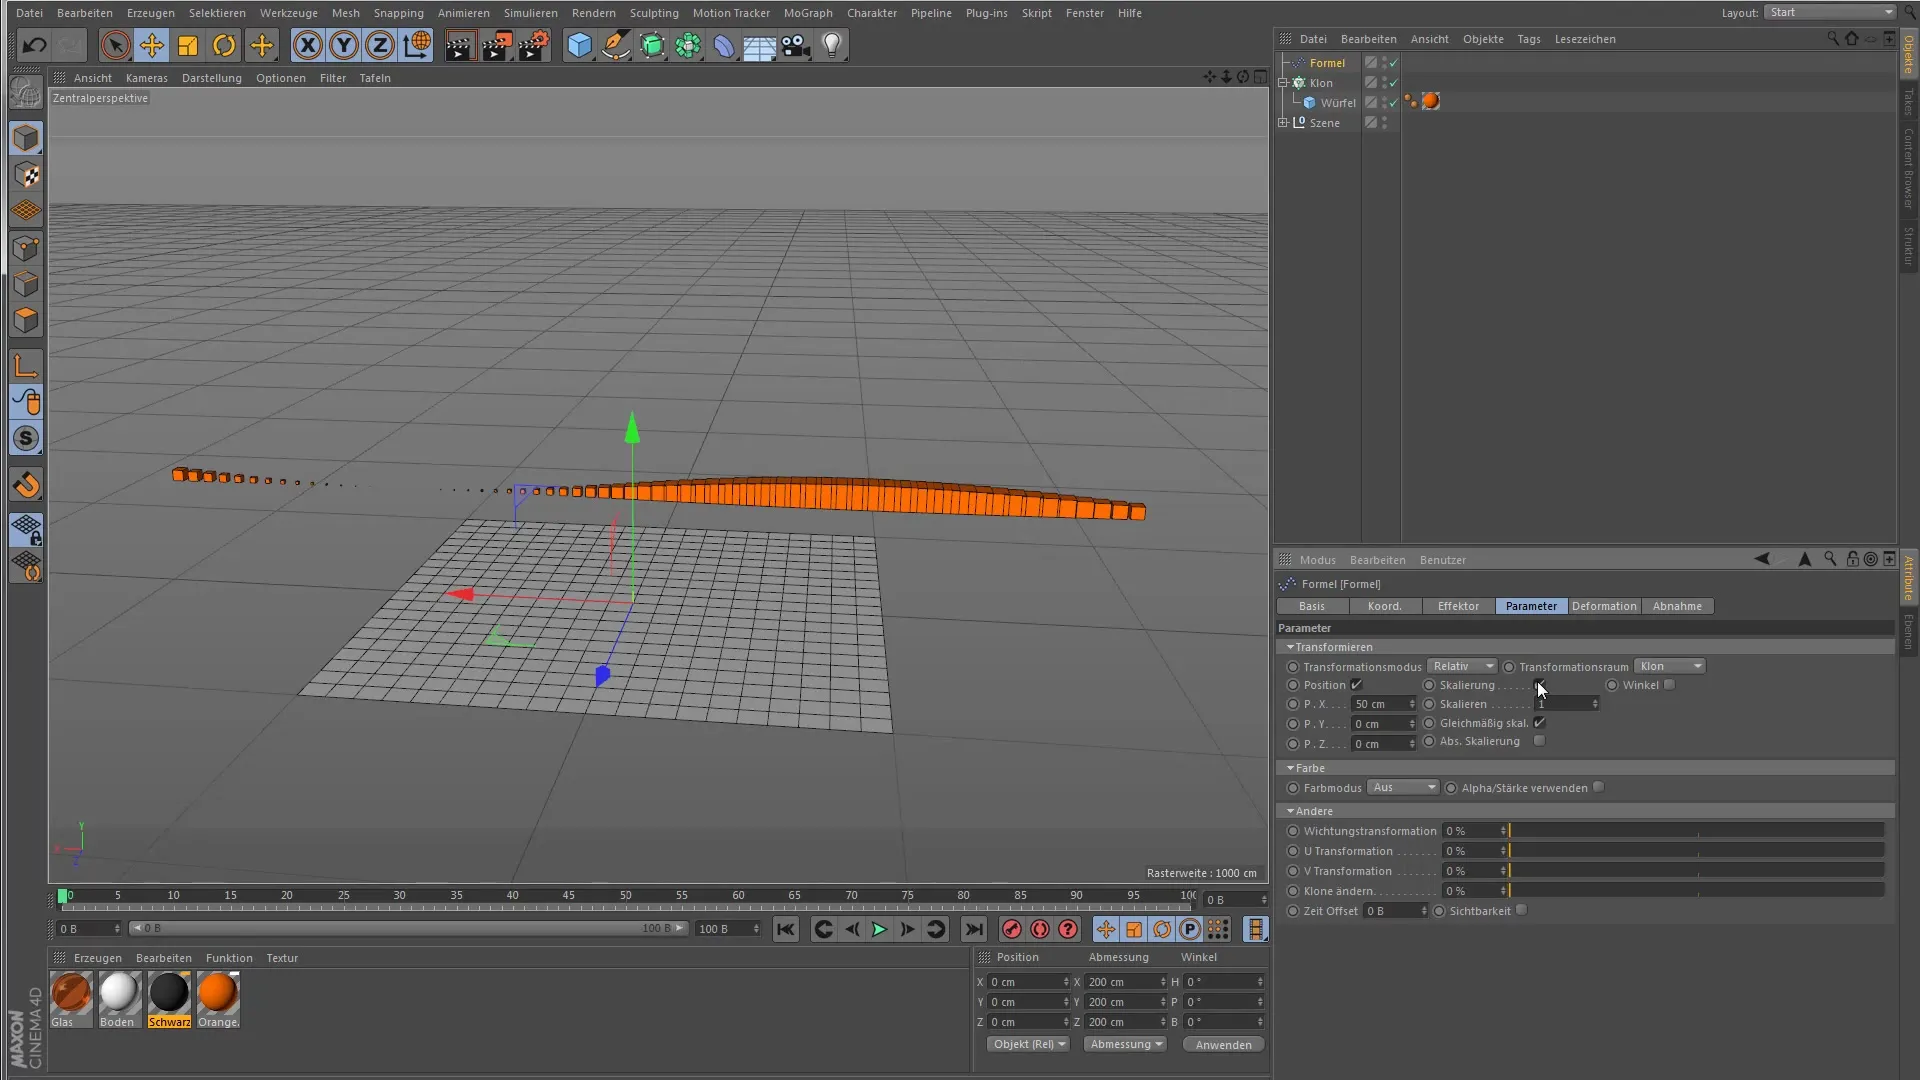Toggle the Skalierung checkbox
Image resolution: width=1920 pixels, height=1080 pixels.
click(x=1540, y=685)
